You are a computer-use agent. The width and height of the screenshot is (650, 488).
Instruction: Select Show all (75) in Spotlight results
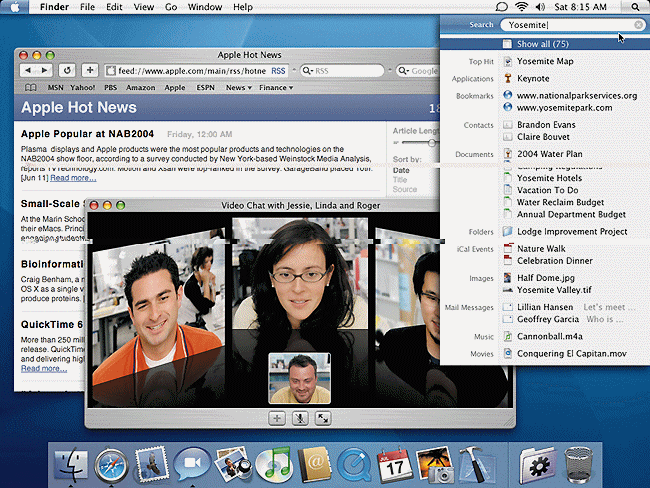(x=542, y=44)
